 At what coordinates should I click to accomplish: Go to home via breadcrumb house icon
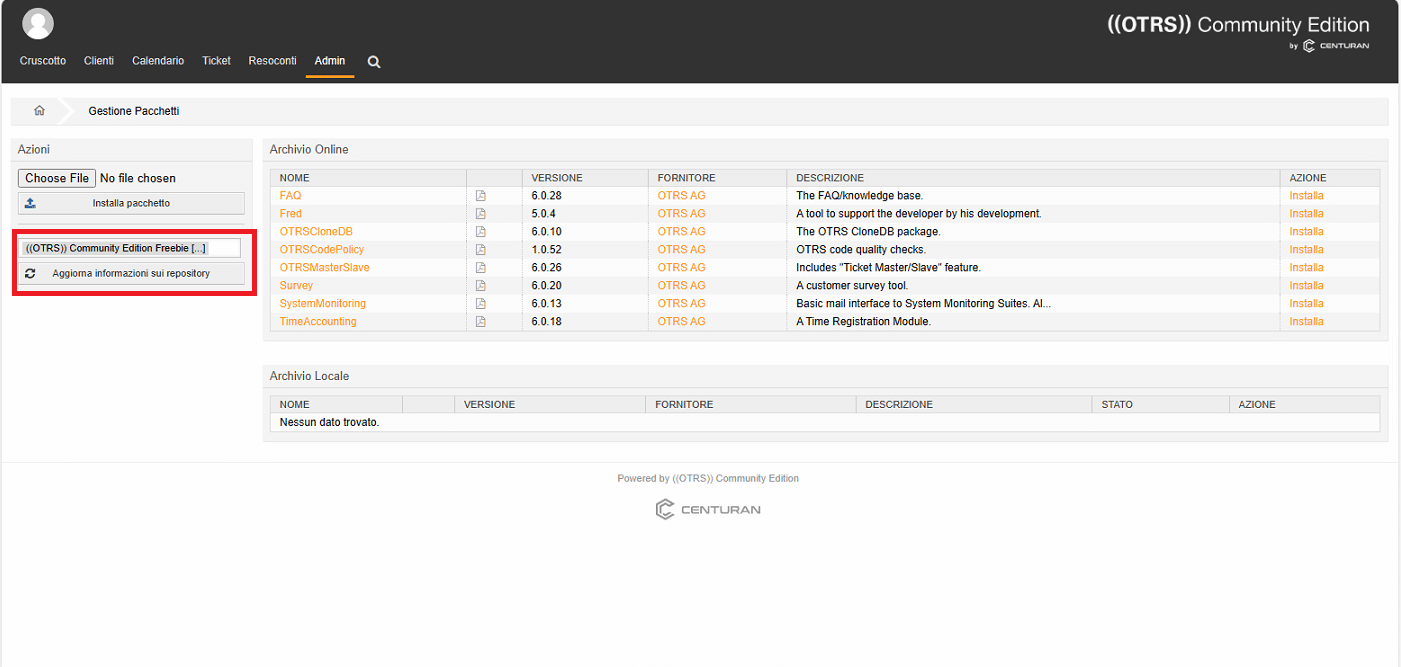tap(39, 111)
